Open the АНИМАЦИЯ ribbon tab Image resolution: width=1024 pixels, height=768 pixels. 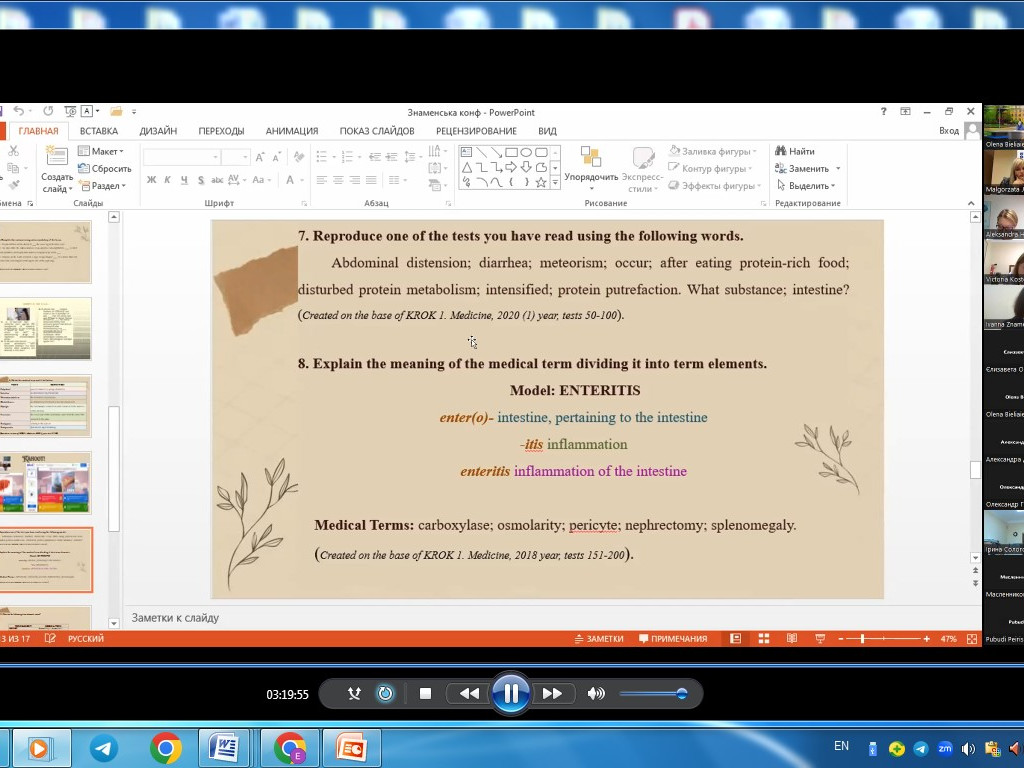[292, 131]
